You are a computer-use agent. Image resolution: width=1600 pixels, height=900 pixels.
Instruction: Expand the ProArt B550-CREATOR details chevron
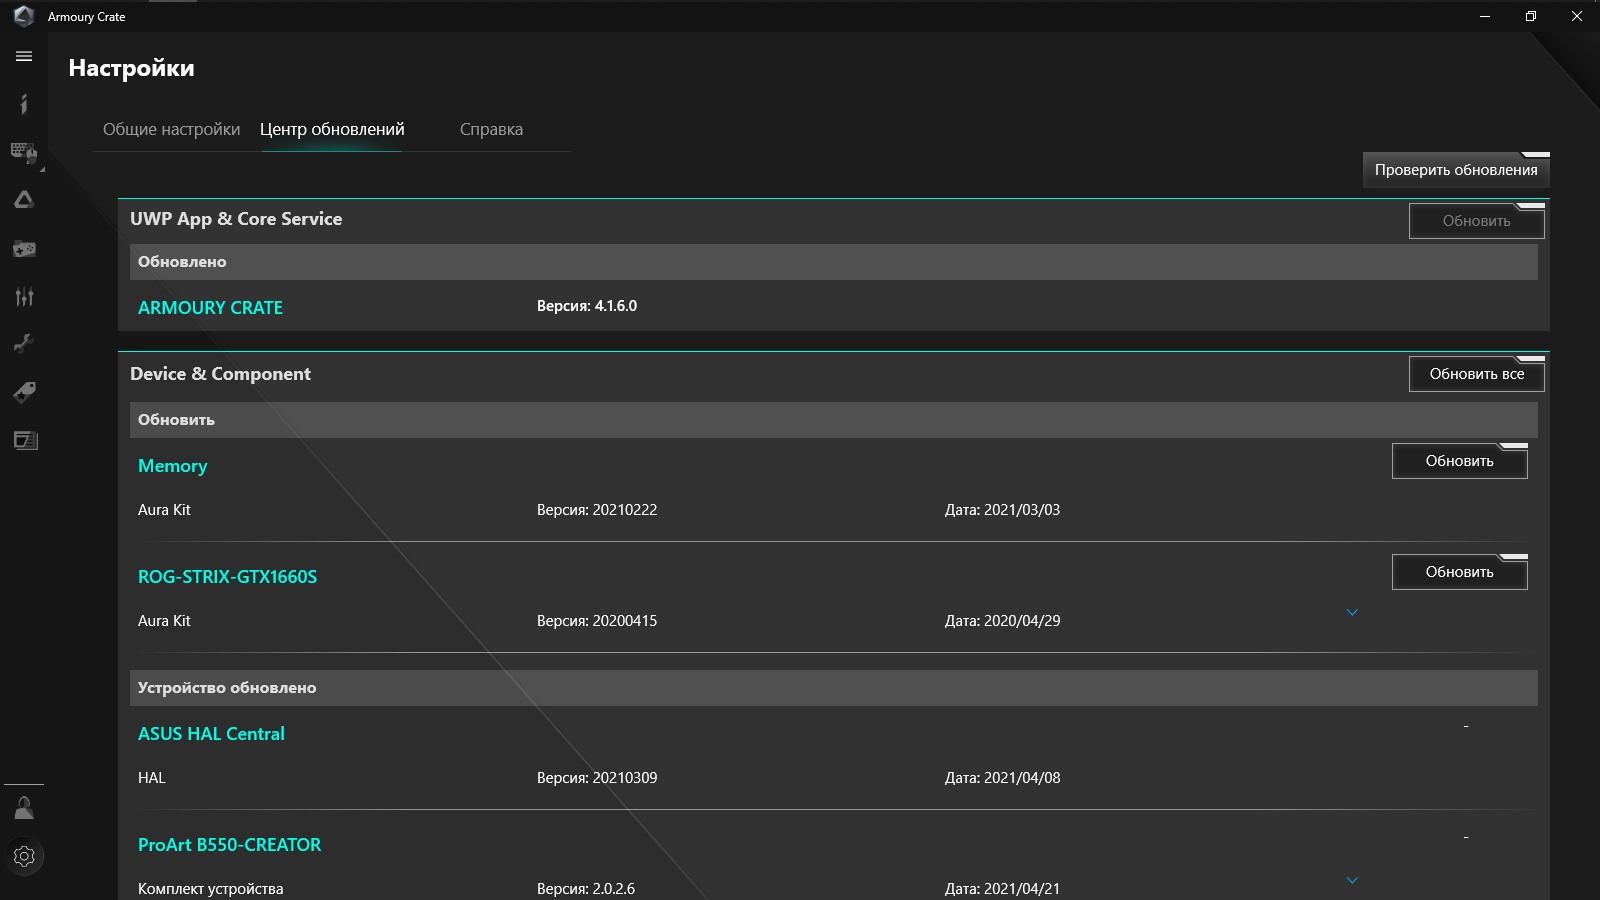click(x=1352, y=880)
